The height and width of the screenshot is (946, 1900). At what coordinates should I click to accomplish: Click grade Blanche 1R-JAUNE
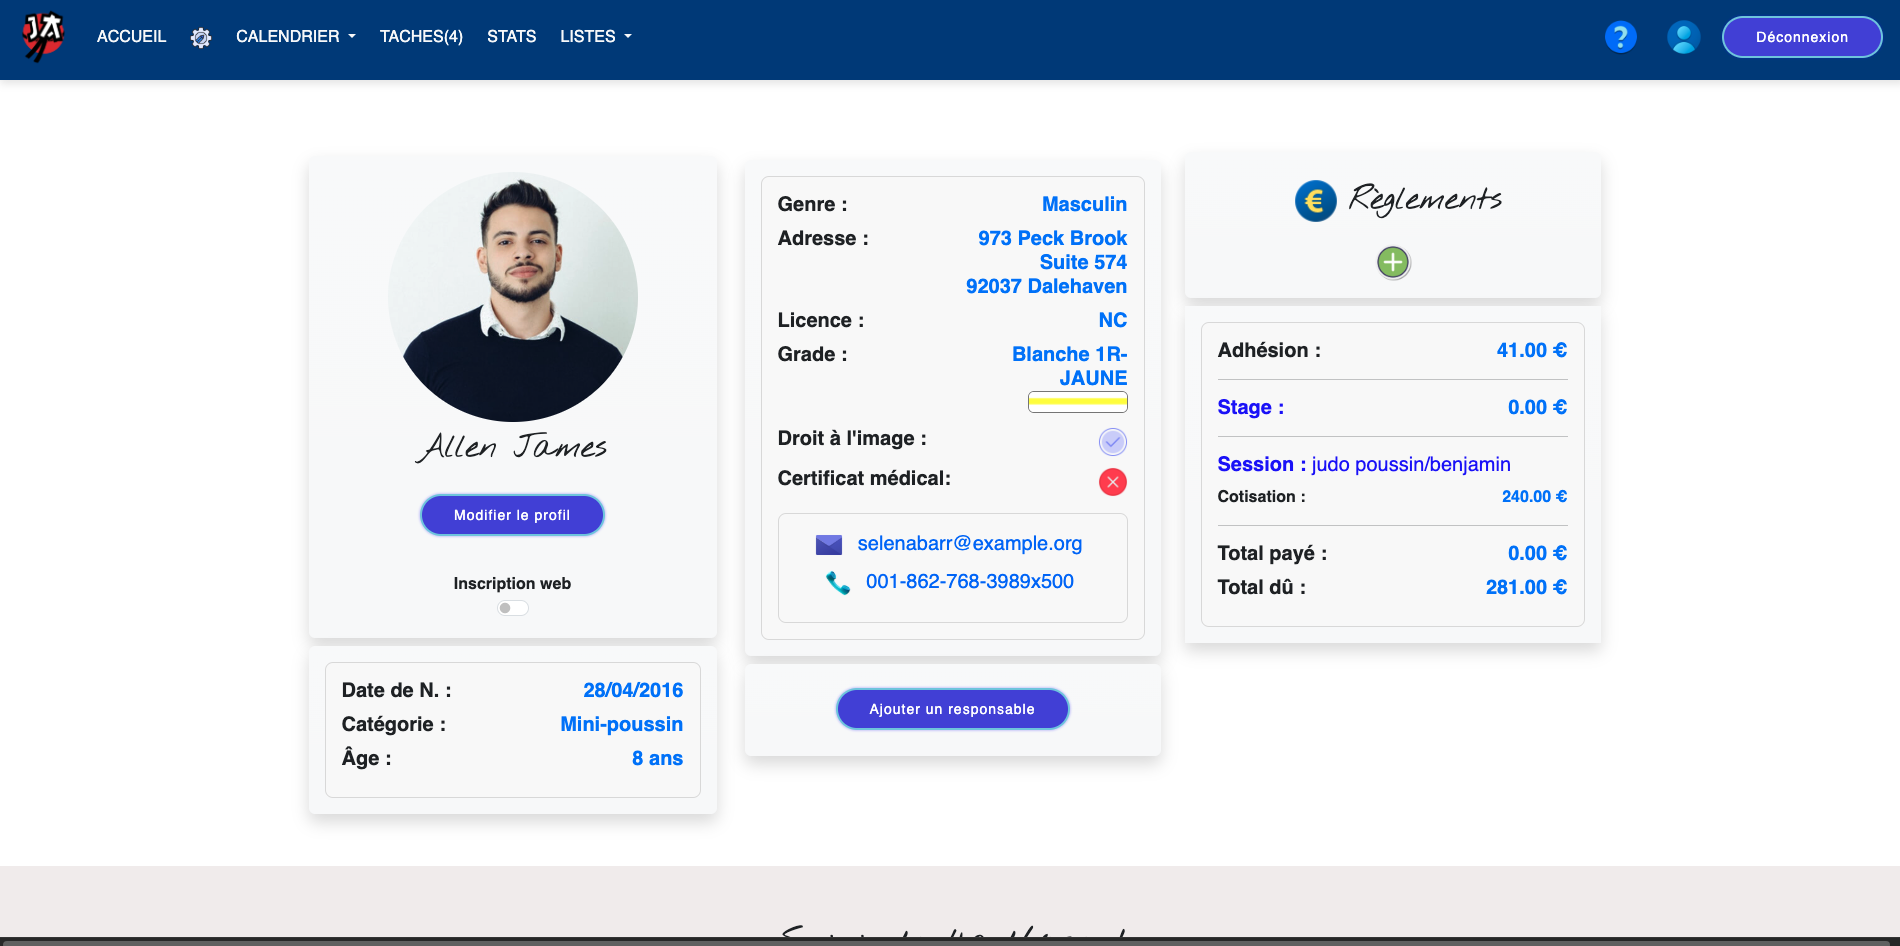click(1069, 366)
